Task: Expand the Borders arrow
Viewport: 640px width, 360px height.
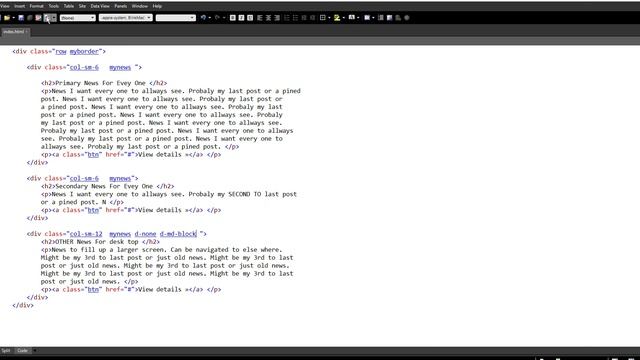Action: [329, 18]
